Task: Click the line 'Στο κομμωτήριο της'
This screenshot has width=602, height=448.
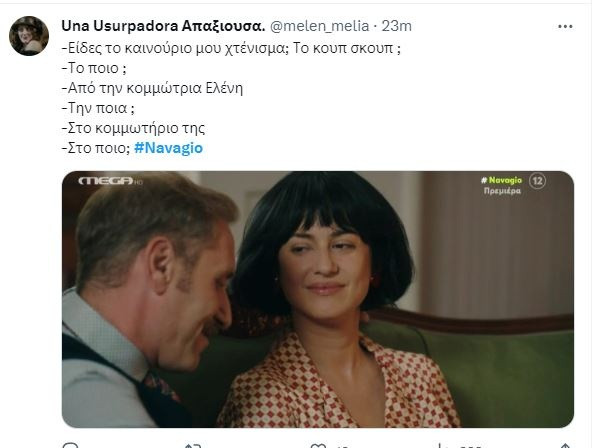Action: pos(133,128)
